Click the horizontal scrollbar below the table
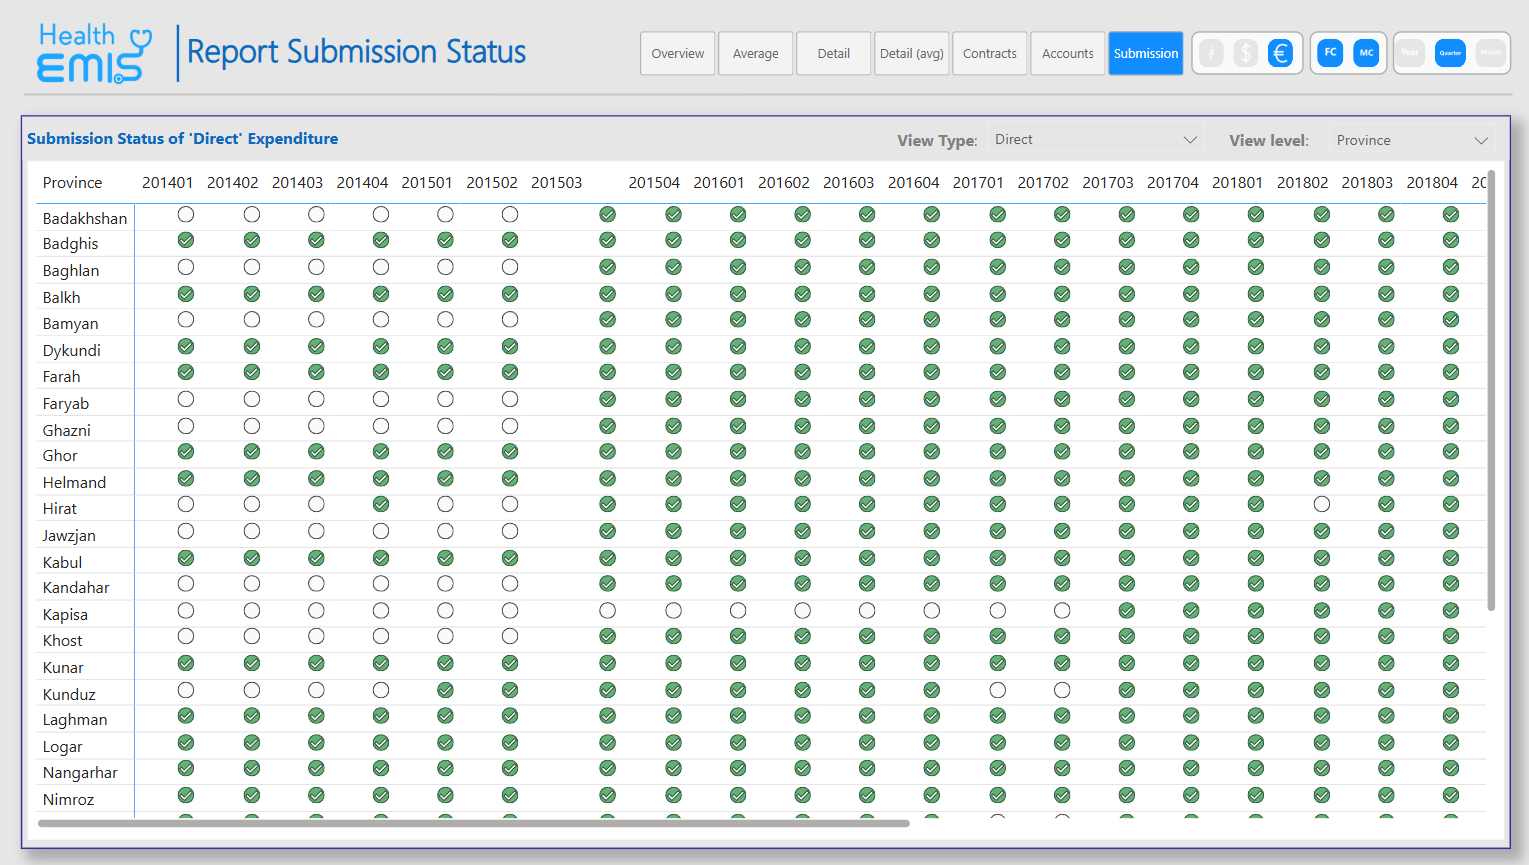The height and width of the screenshot is (865, 1529). tap(473, 824)
